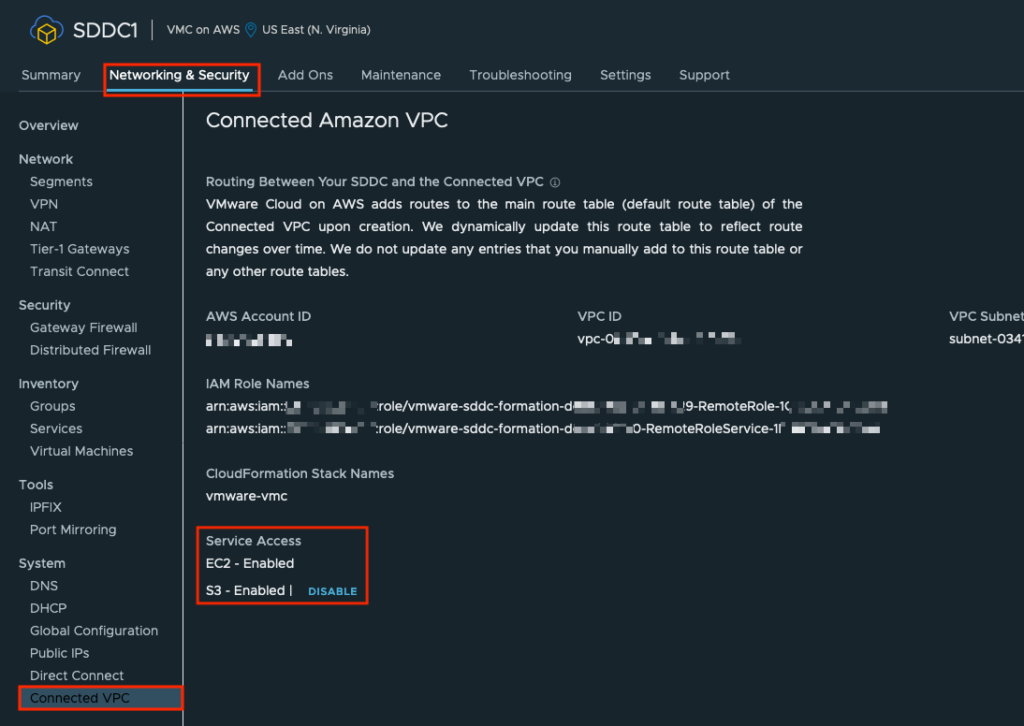1024x726 pixels.
Task: Click the VPC ID label
Action: (x=600, y=317)
